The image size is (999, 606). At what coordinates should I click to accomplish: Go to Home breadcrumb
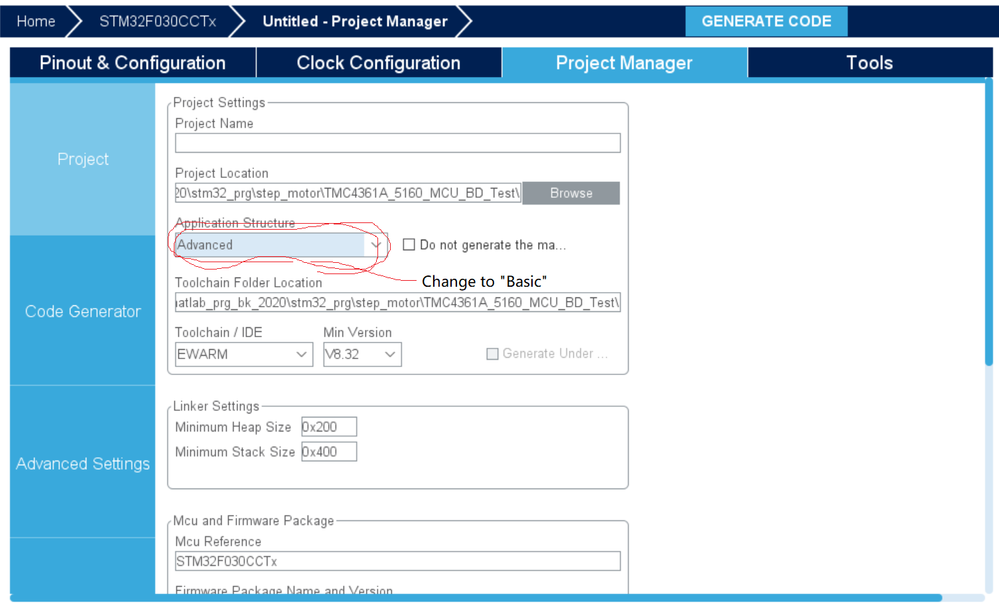point(36,22)
